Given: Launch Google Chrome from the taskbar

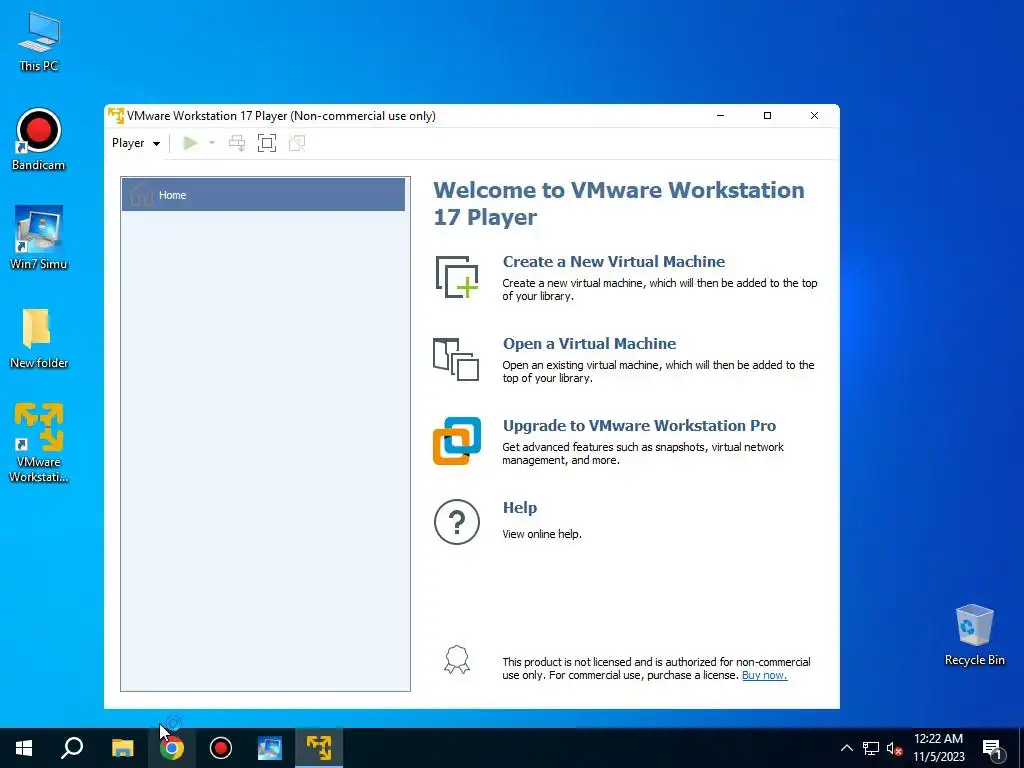Looking at the screenshot, I should tap(172, 748).
